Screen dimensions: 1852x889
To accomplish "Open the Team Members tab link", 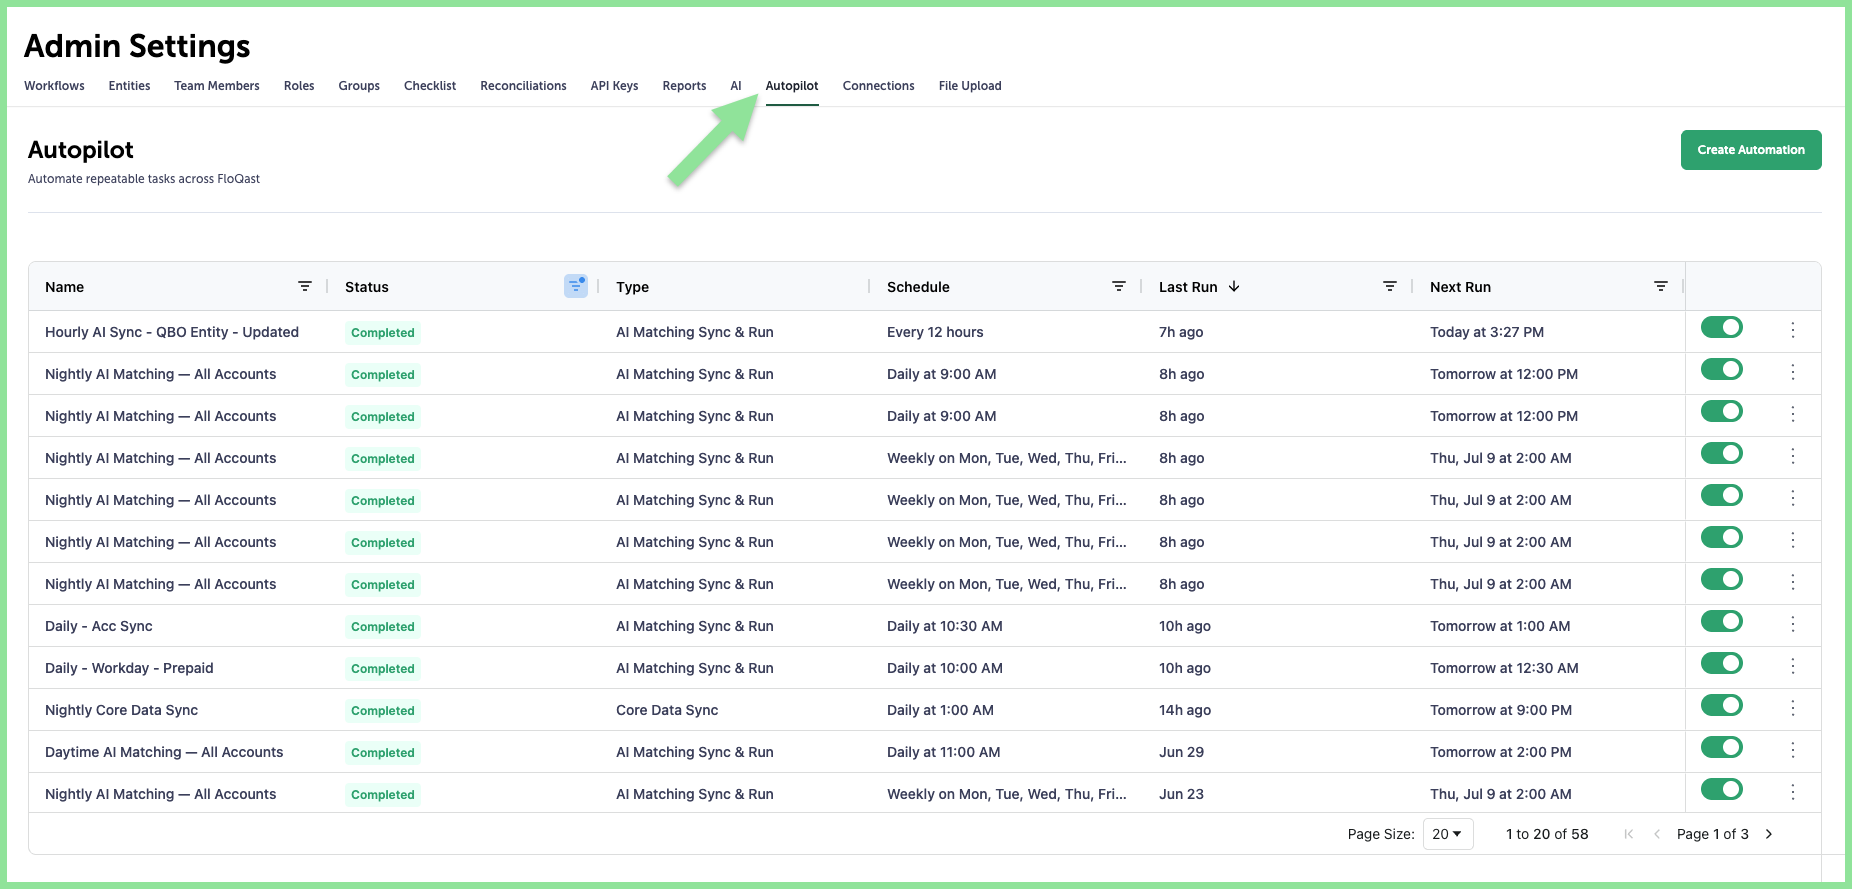I will pyautogui.click(x=217, y=86).
